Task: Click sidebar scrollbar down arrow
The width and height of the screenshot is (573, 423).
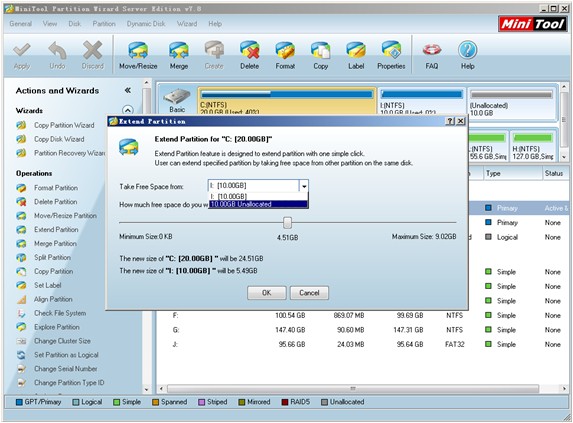Action: tap(147, 389)
